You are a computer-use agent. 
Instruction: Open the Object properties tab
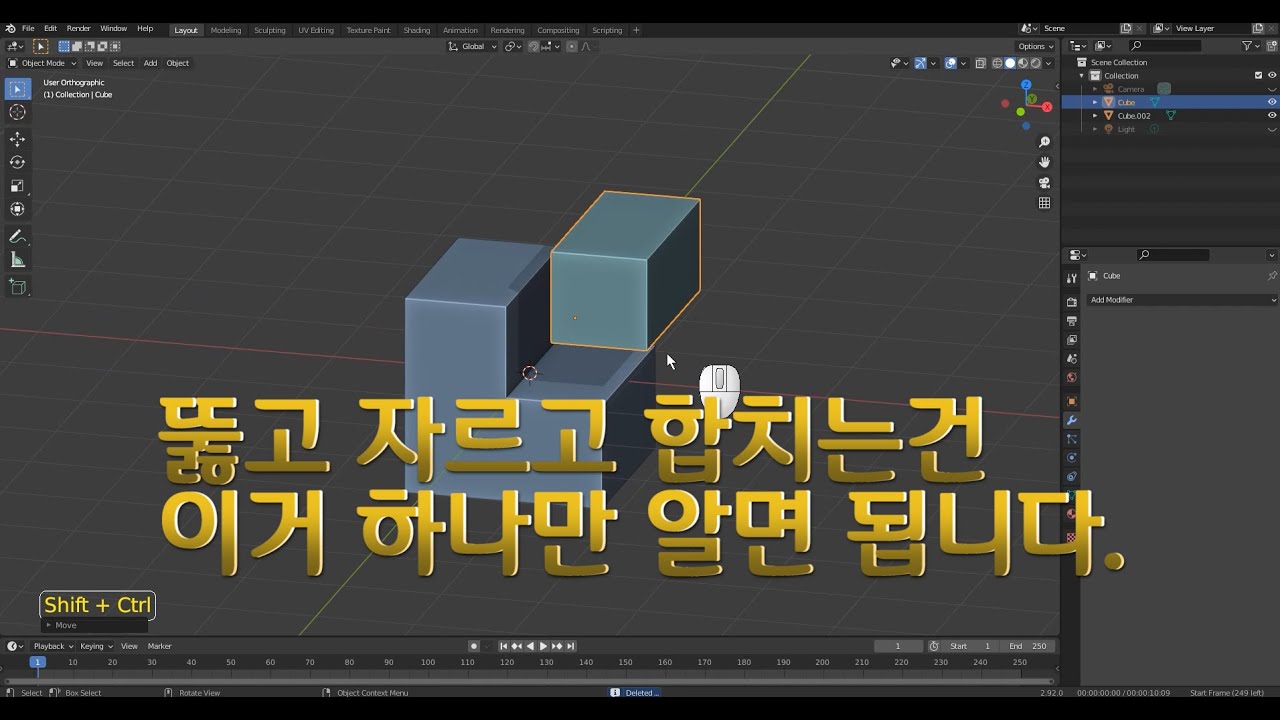(x=1072, y=401)
